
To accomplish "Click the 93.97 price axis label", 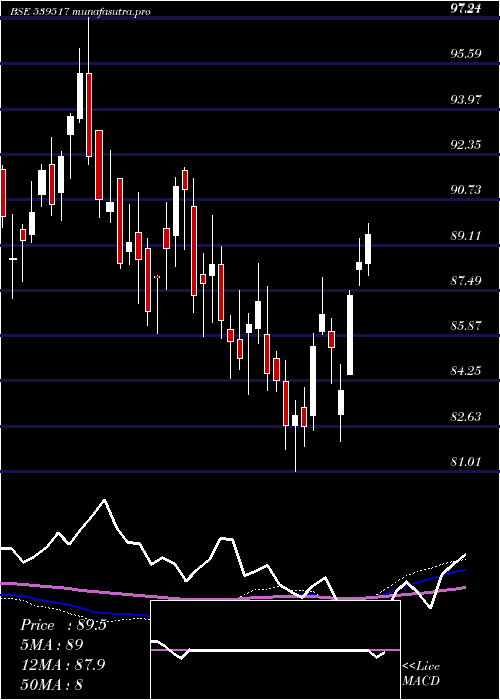I will pos(466,99).
